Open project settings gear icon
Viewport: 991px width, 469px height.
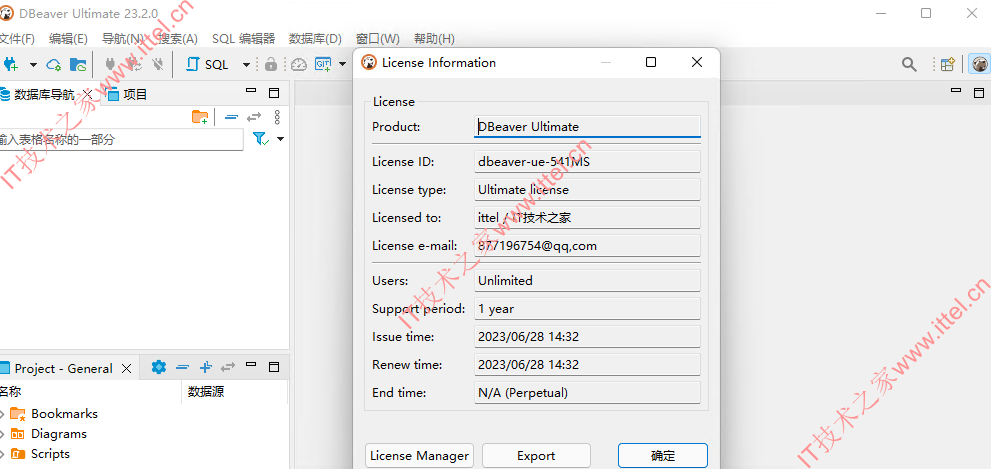coord(159,367)
